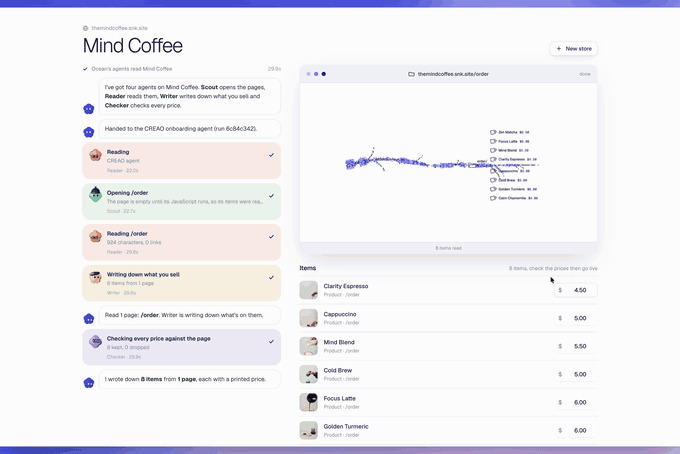Click the 'done' status in the preview header
Screen dimensions: 680x454
tap(585, 74)
